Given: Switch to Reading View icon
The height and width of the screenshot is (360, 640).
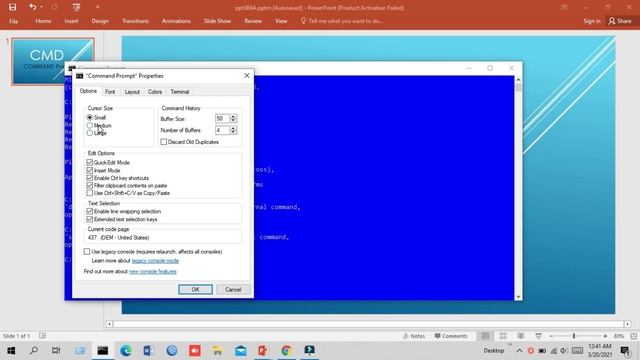Looking at the screenshot, I should tap(521, 336).
